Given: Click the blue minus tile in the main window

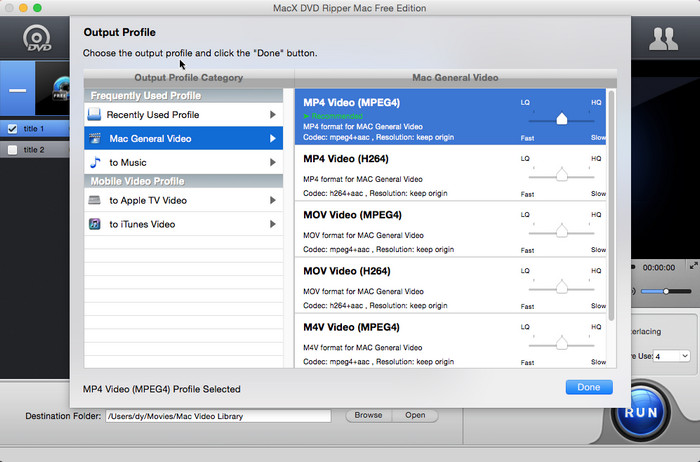Looking at the screenshot, I should [x=17, y=89].
